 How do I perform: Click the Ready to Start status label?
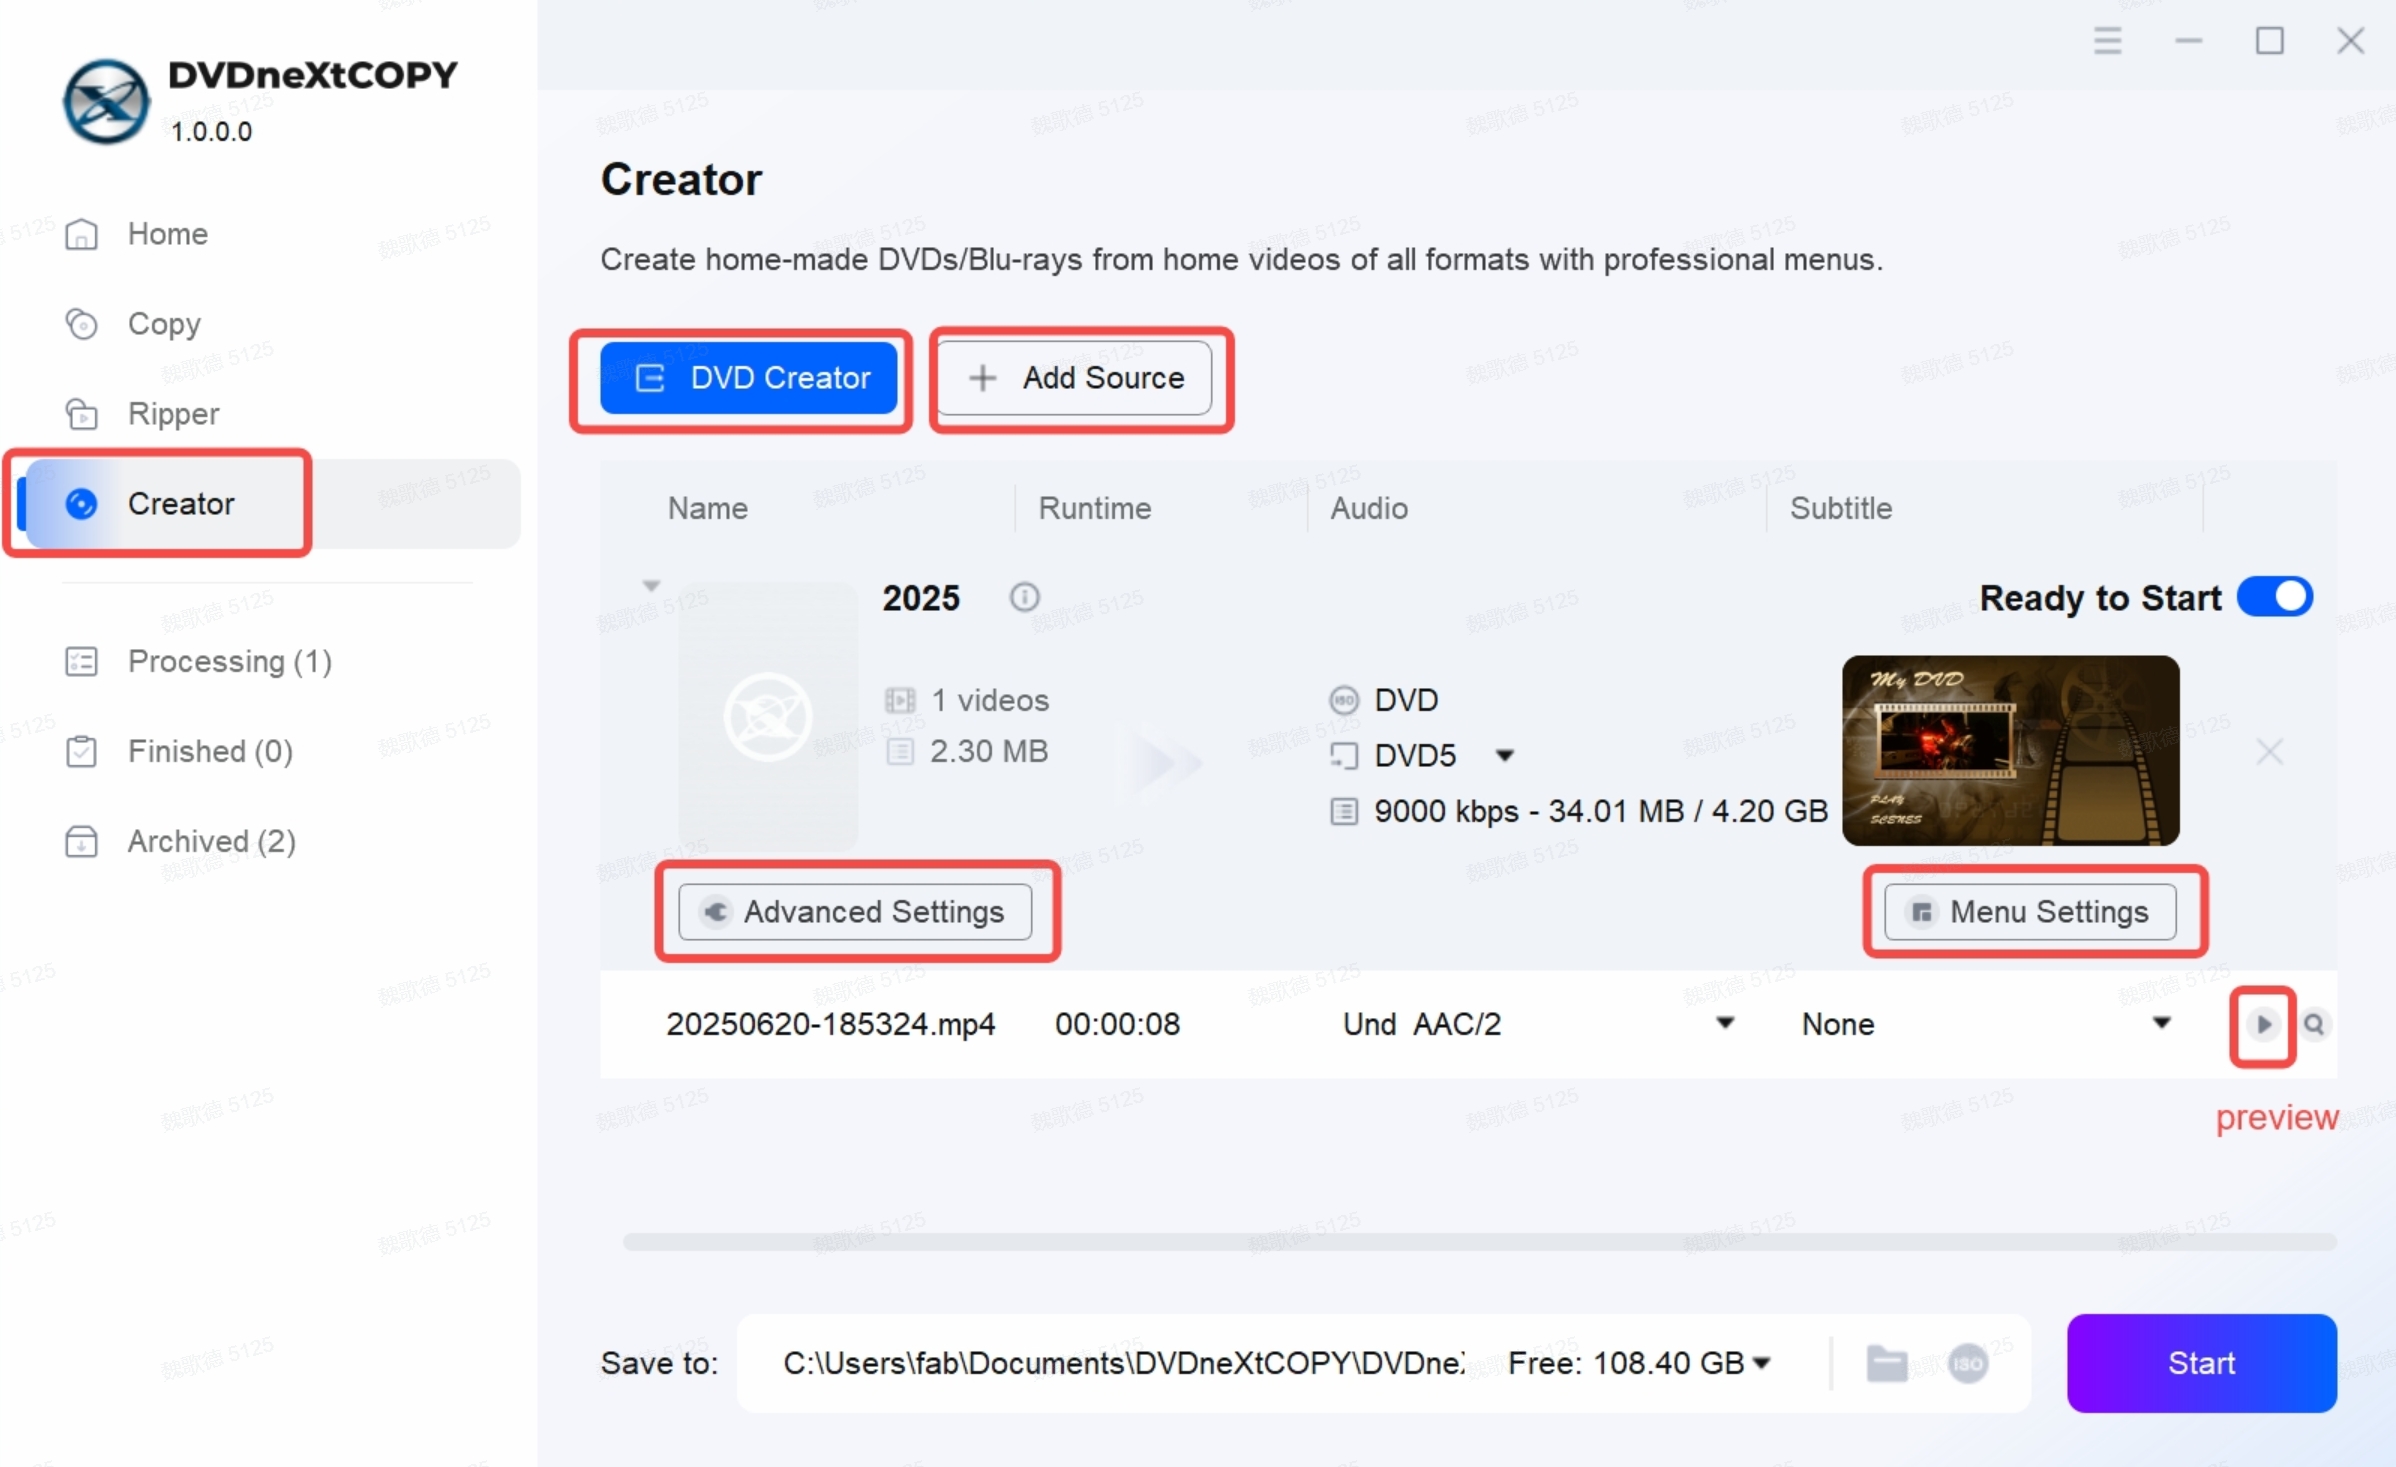tap(2100, 597)
